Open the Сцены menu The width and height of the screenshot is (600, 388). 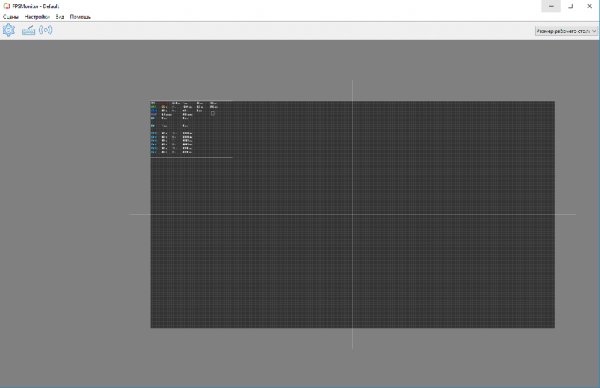pos(11,17)
